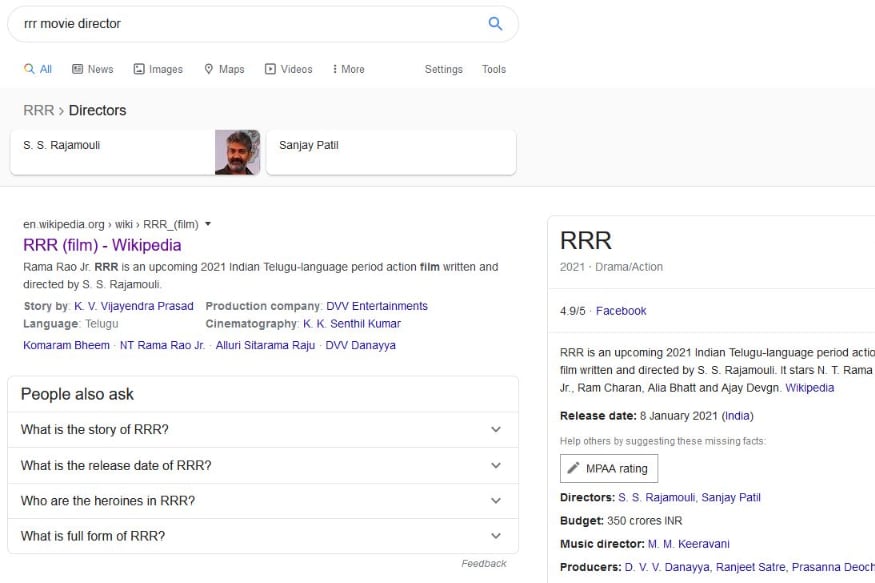Click the "350 crores INR" budget value
875x583 pixels.
645,521
